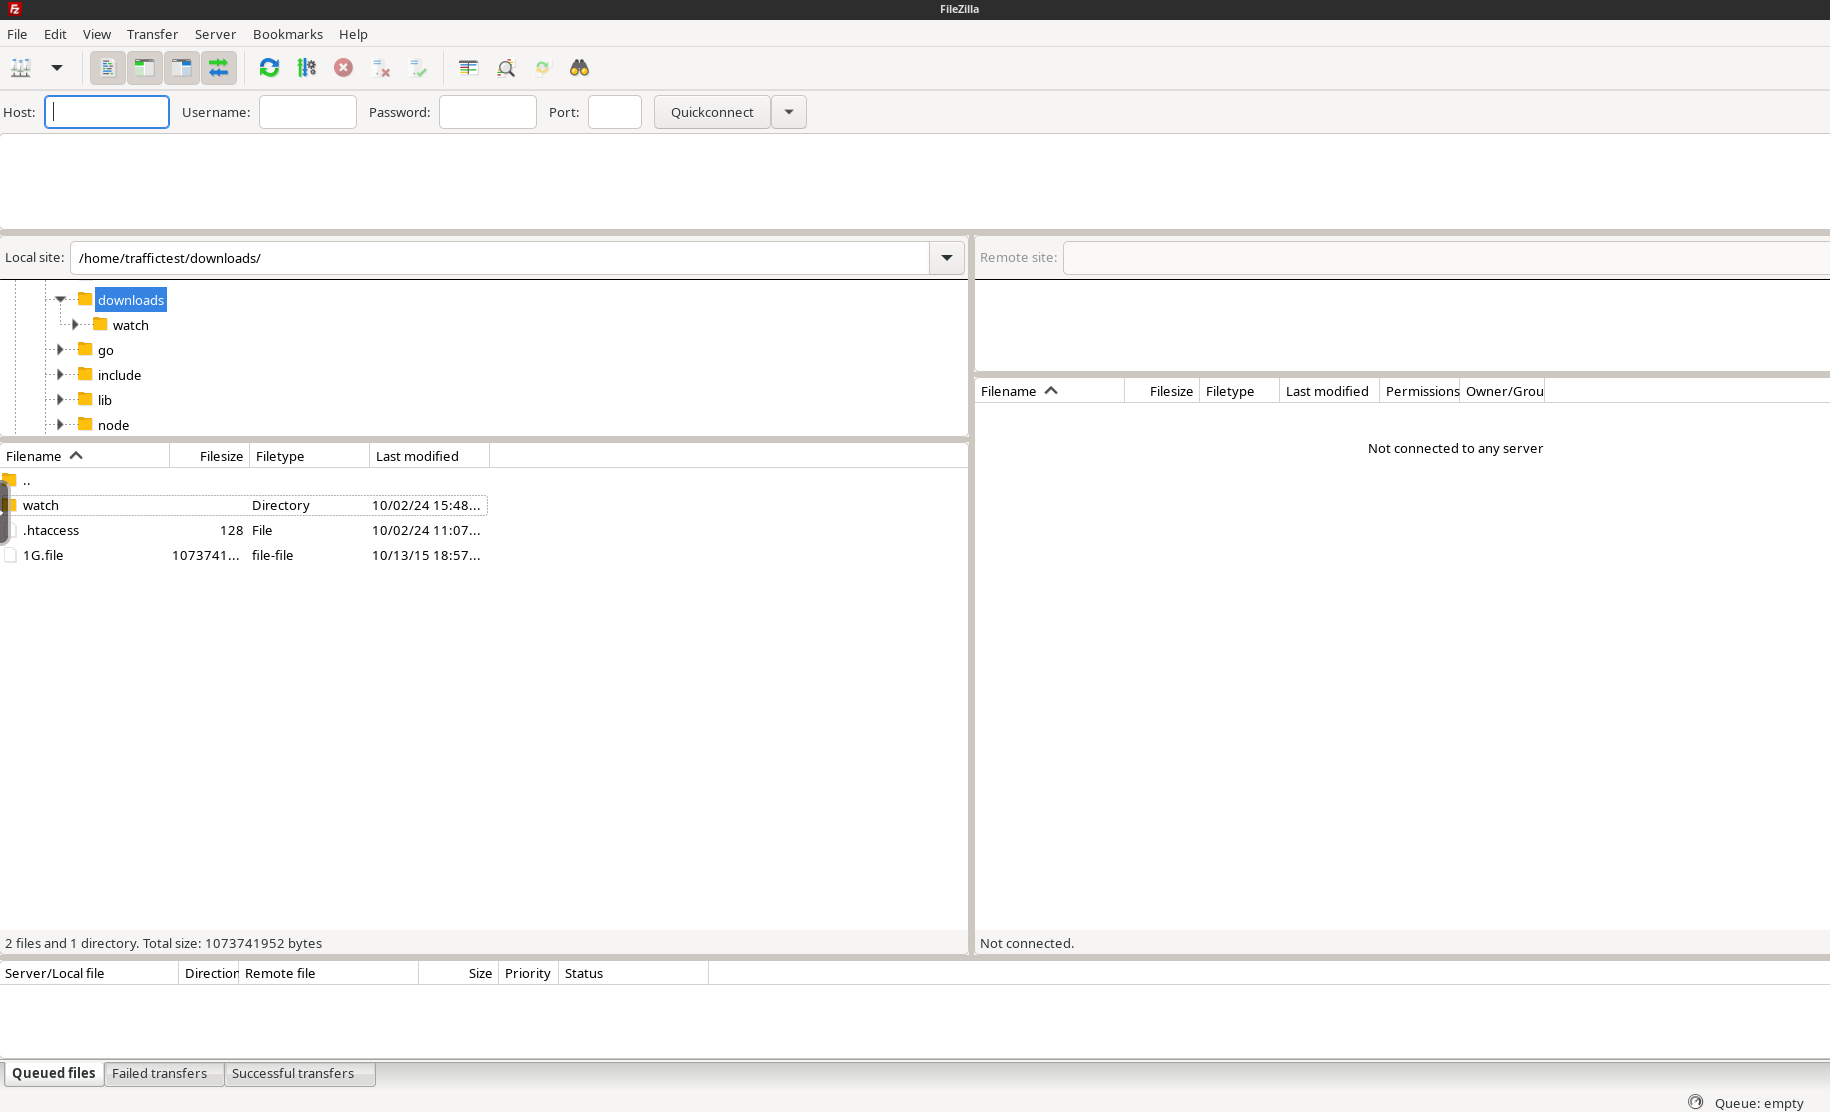Viewport: 1830px width, 1112px height.
Task: Reconnect to last server icon
Action: click(418, 68)
